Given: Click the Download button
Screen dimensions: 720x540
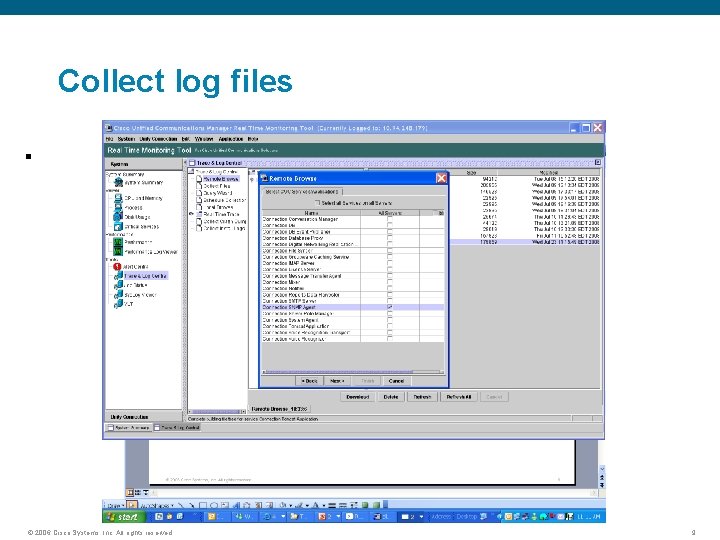Looking at the screenshot, I should [358, 397].
